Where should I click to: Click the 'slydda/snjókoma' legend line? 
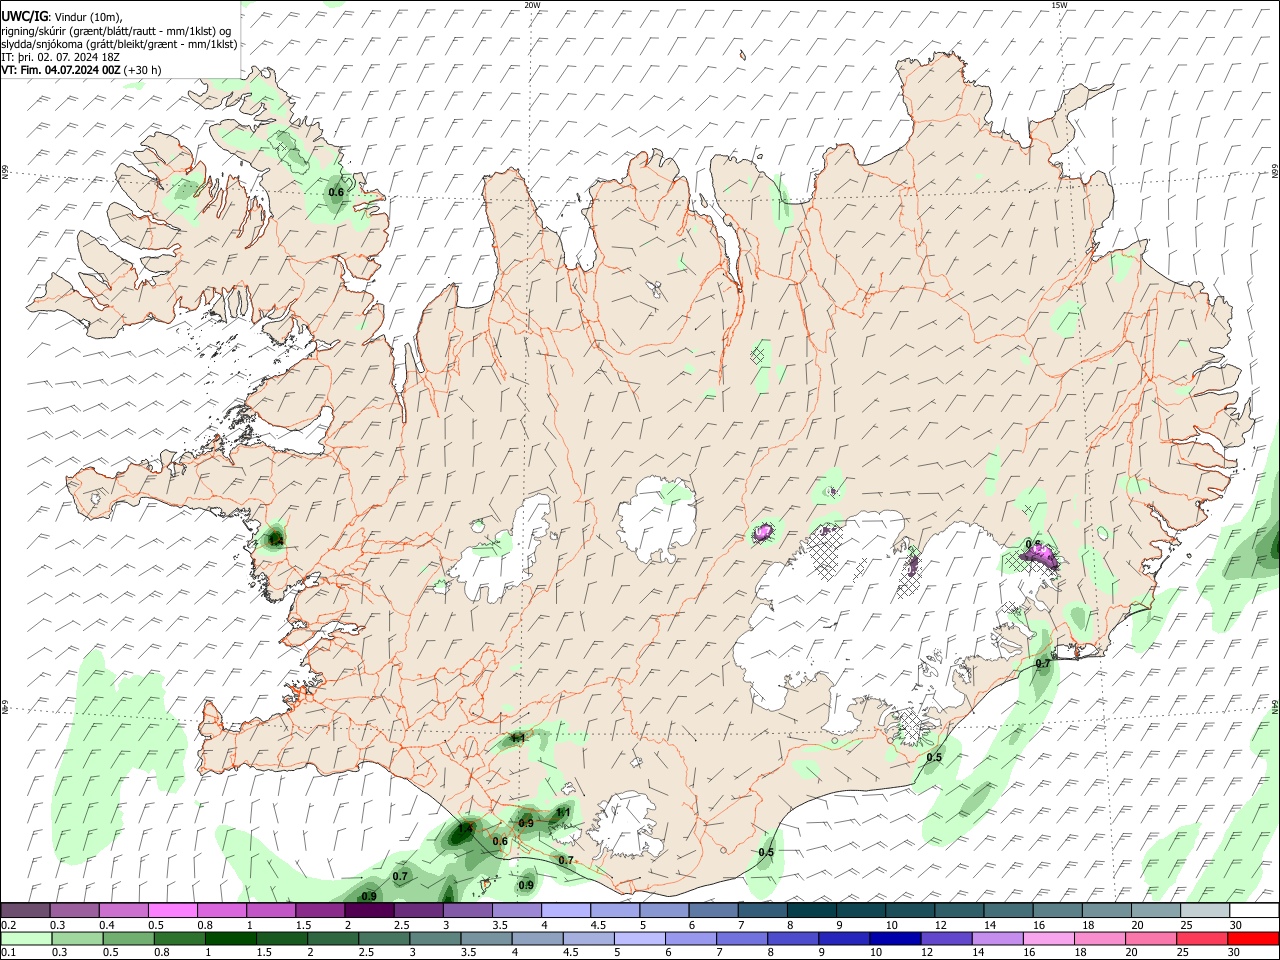coord(119,44)
